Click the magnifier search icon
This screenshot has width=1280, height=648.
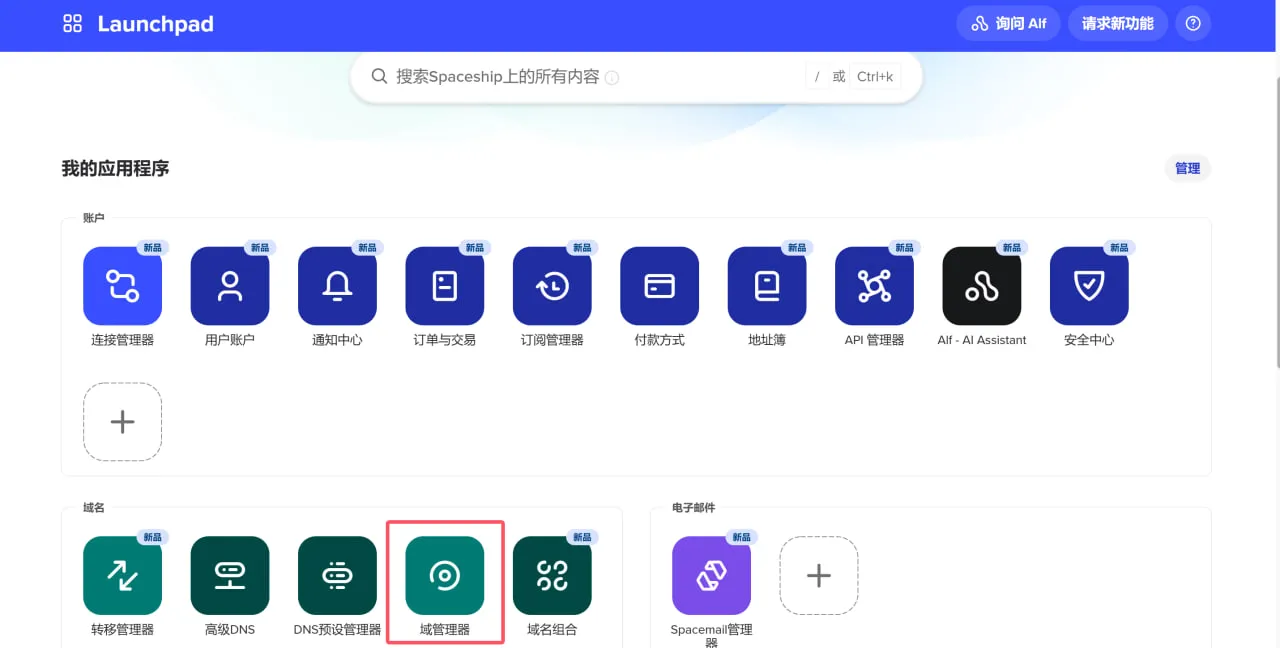click(379, 76)
